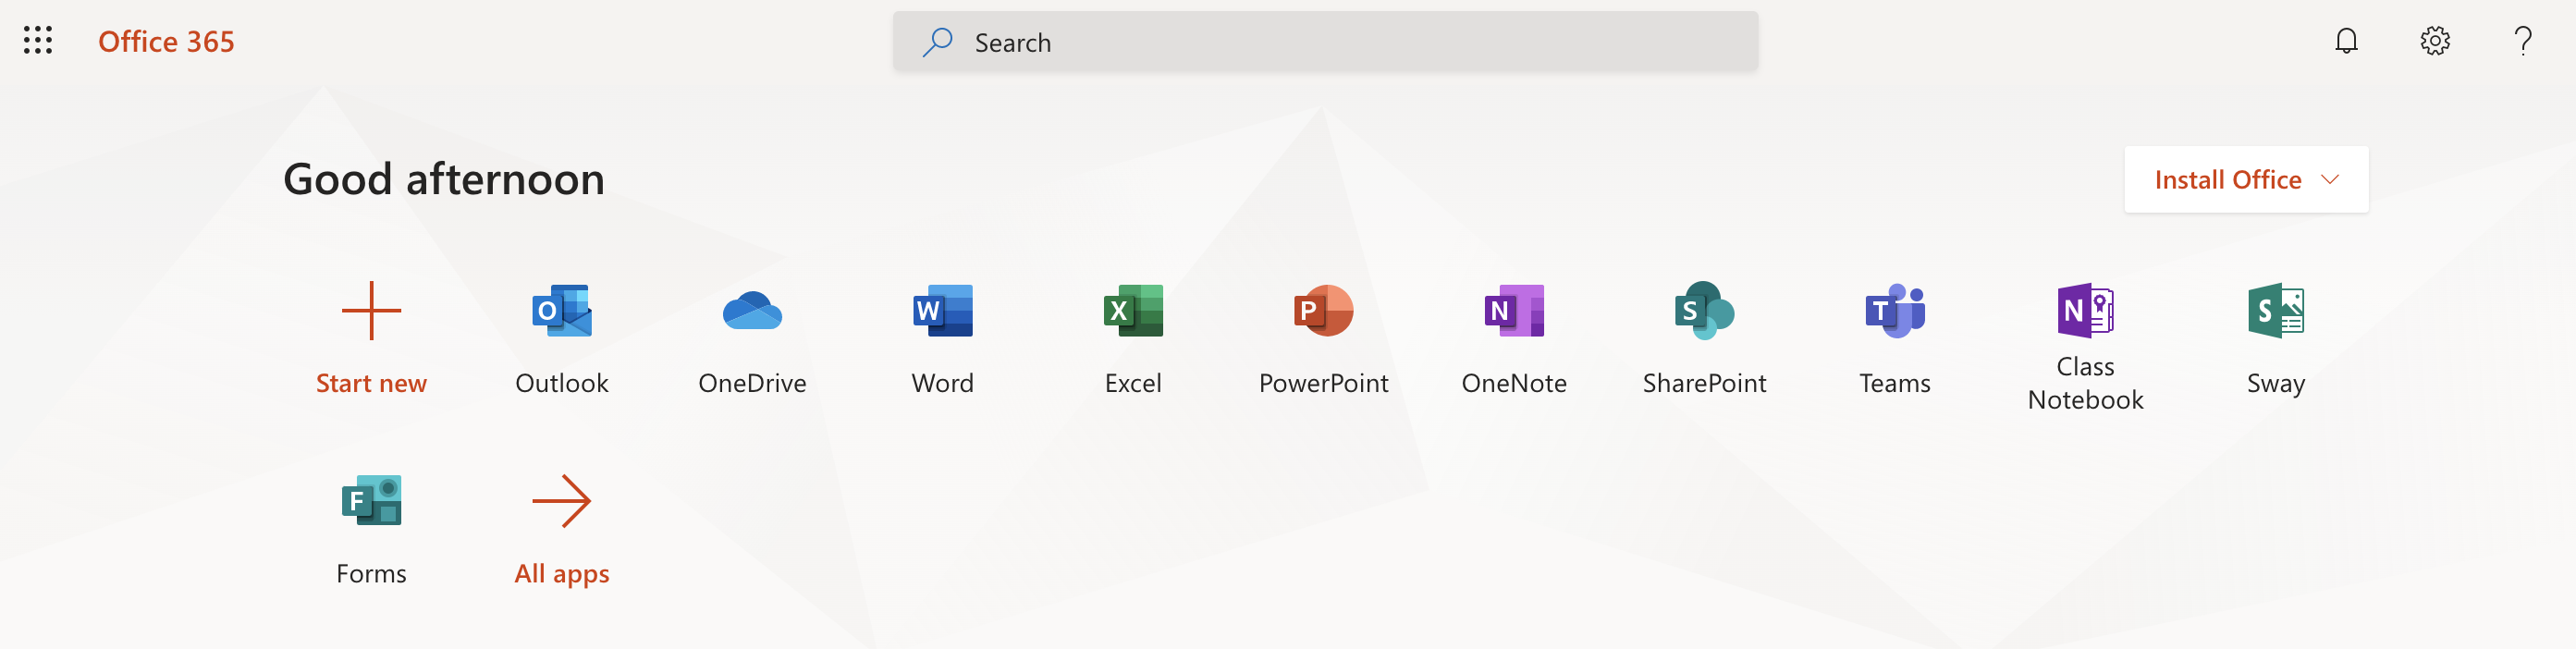Open the SharePoint app icon
This screenshot has width=2576, height=649.
[1704, 311]
